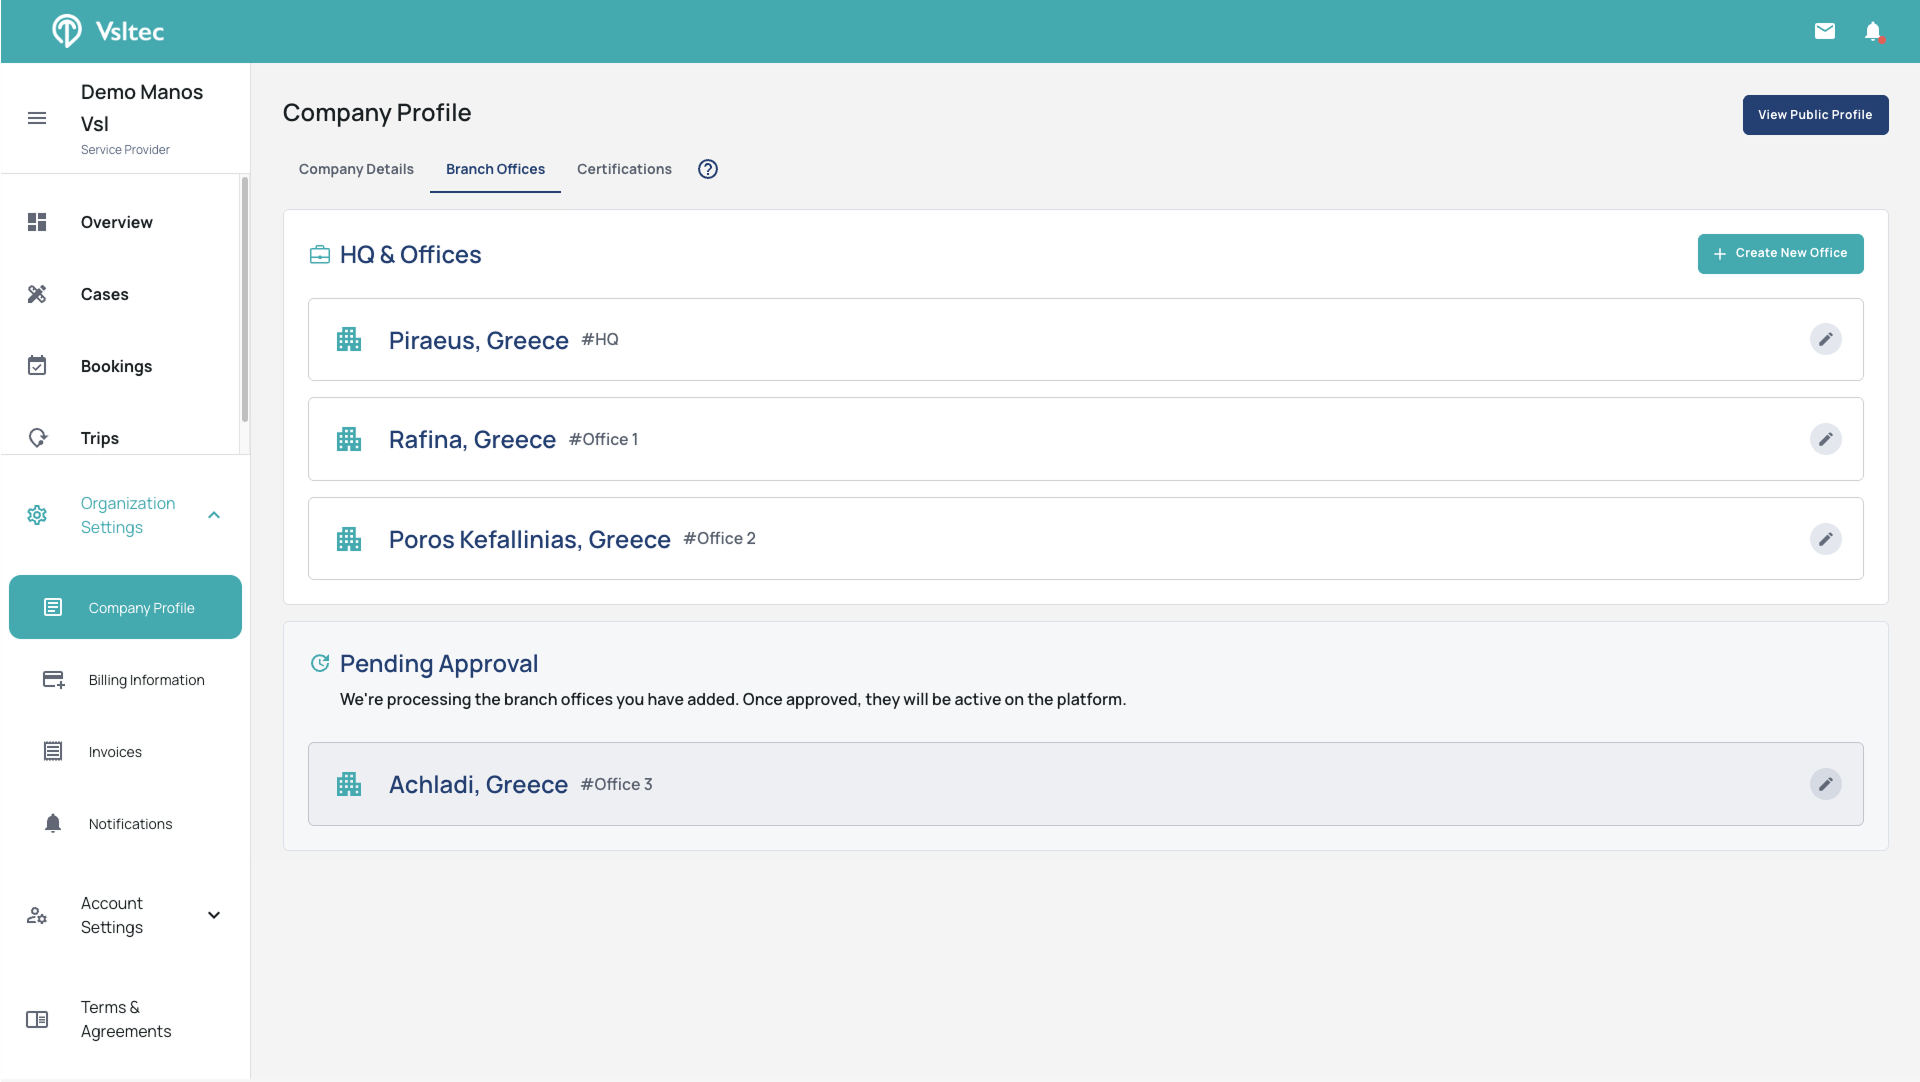Collapse the Organization Settings section
Viewport: 1920px width, 1082px height.
click(213, 515)
